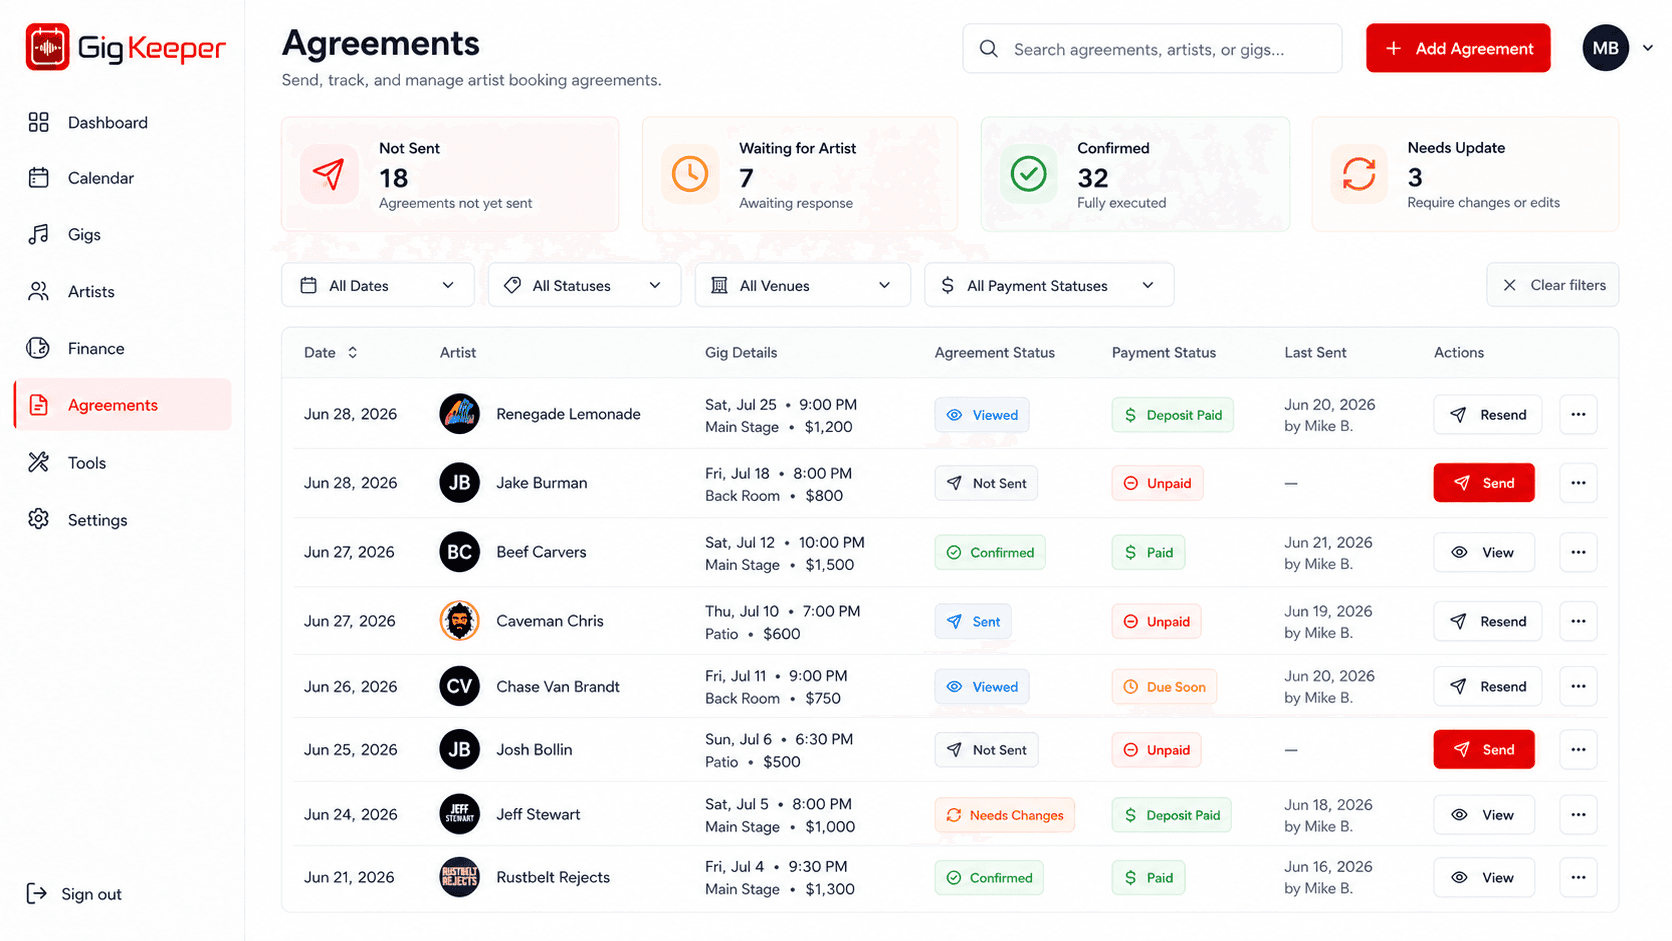1672x941 pixels.
Task: Sort the table by Date column
Action: click(x=330, y=352)
